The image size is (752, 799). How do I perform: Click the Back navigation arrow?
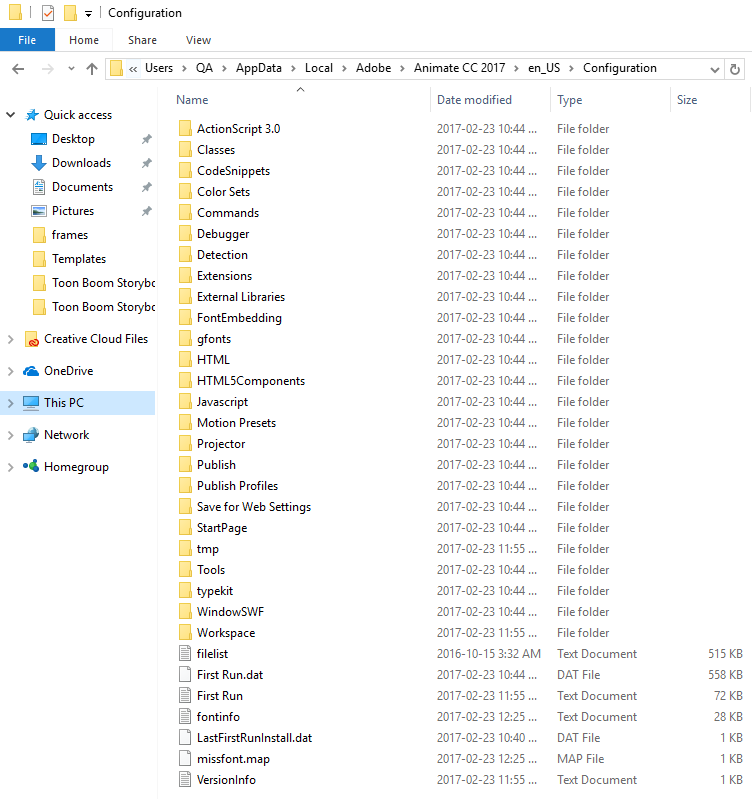pos(18,69)
